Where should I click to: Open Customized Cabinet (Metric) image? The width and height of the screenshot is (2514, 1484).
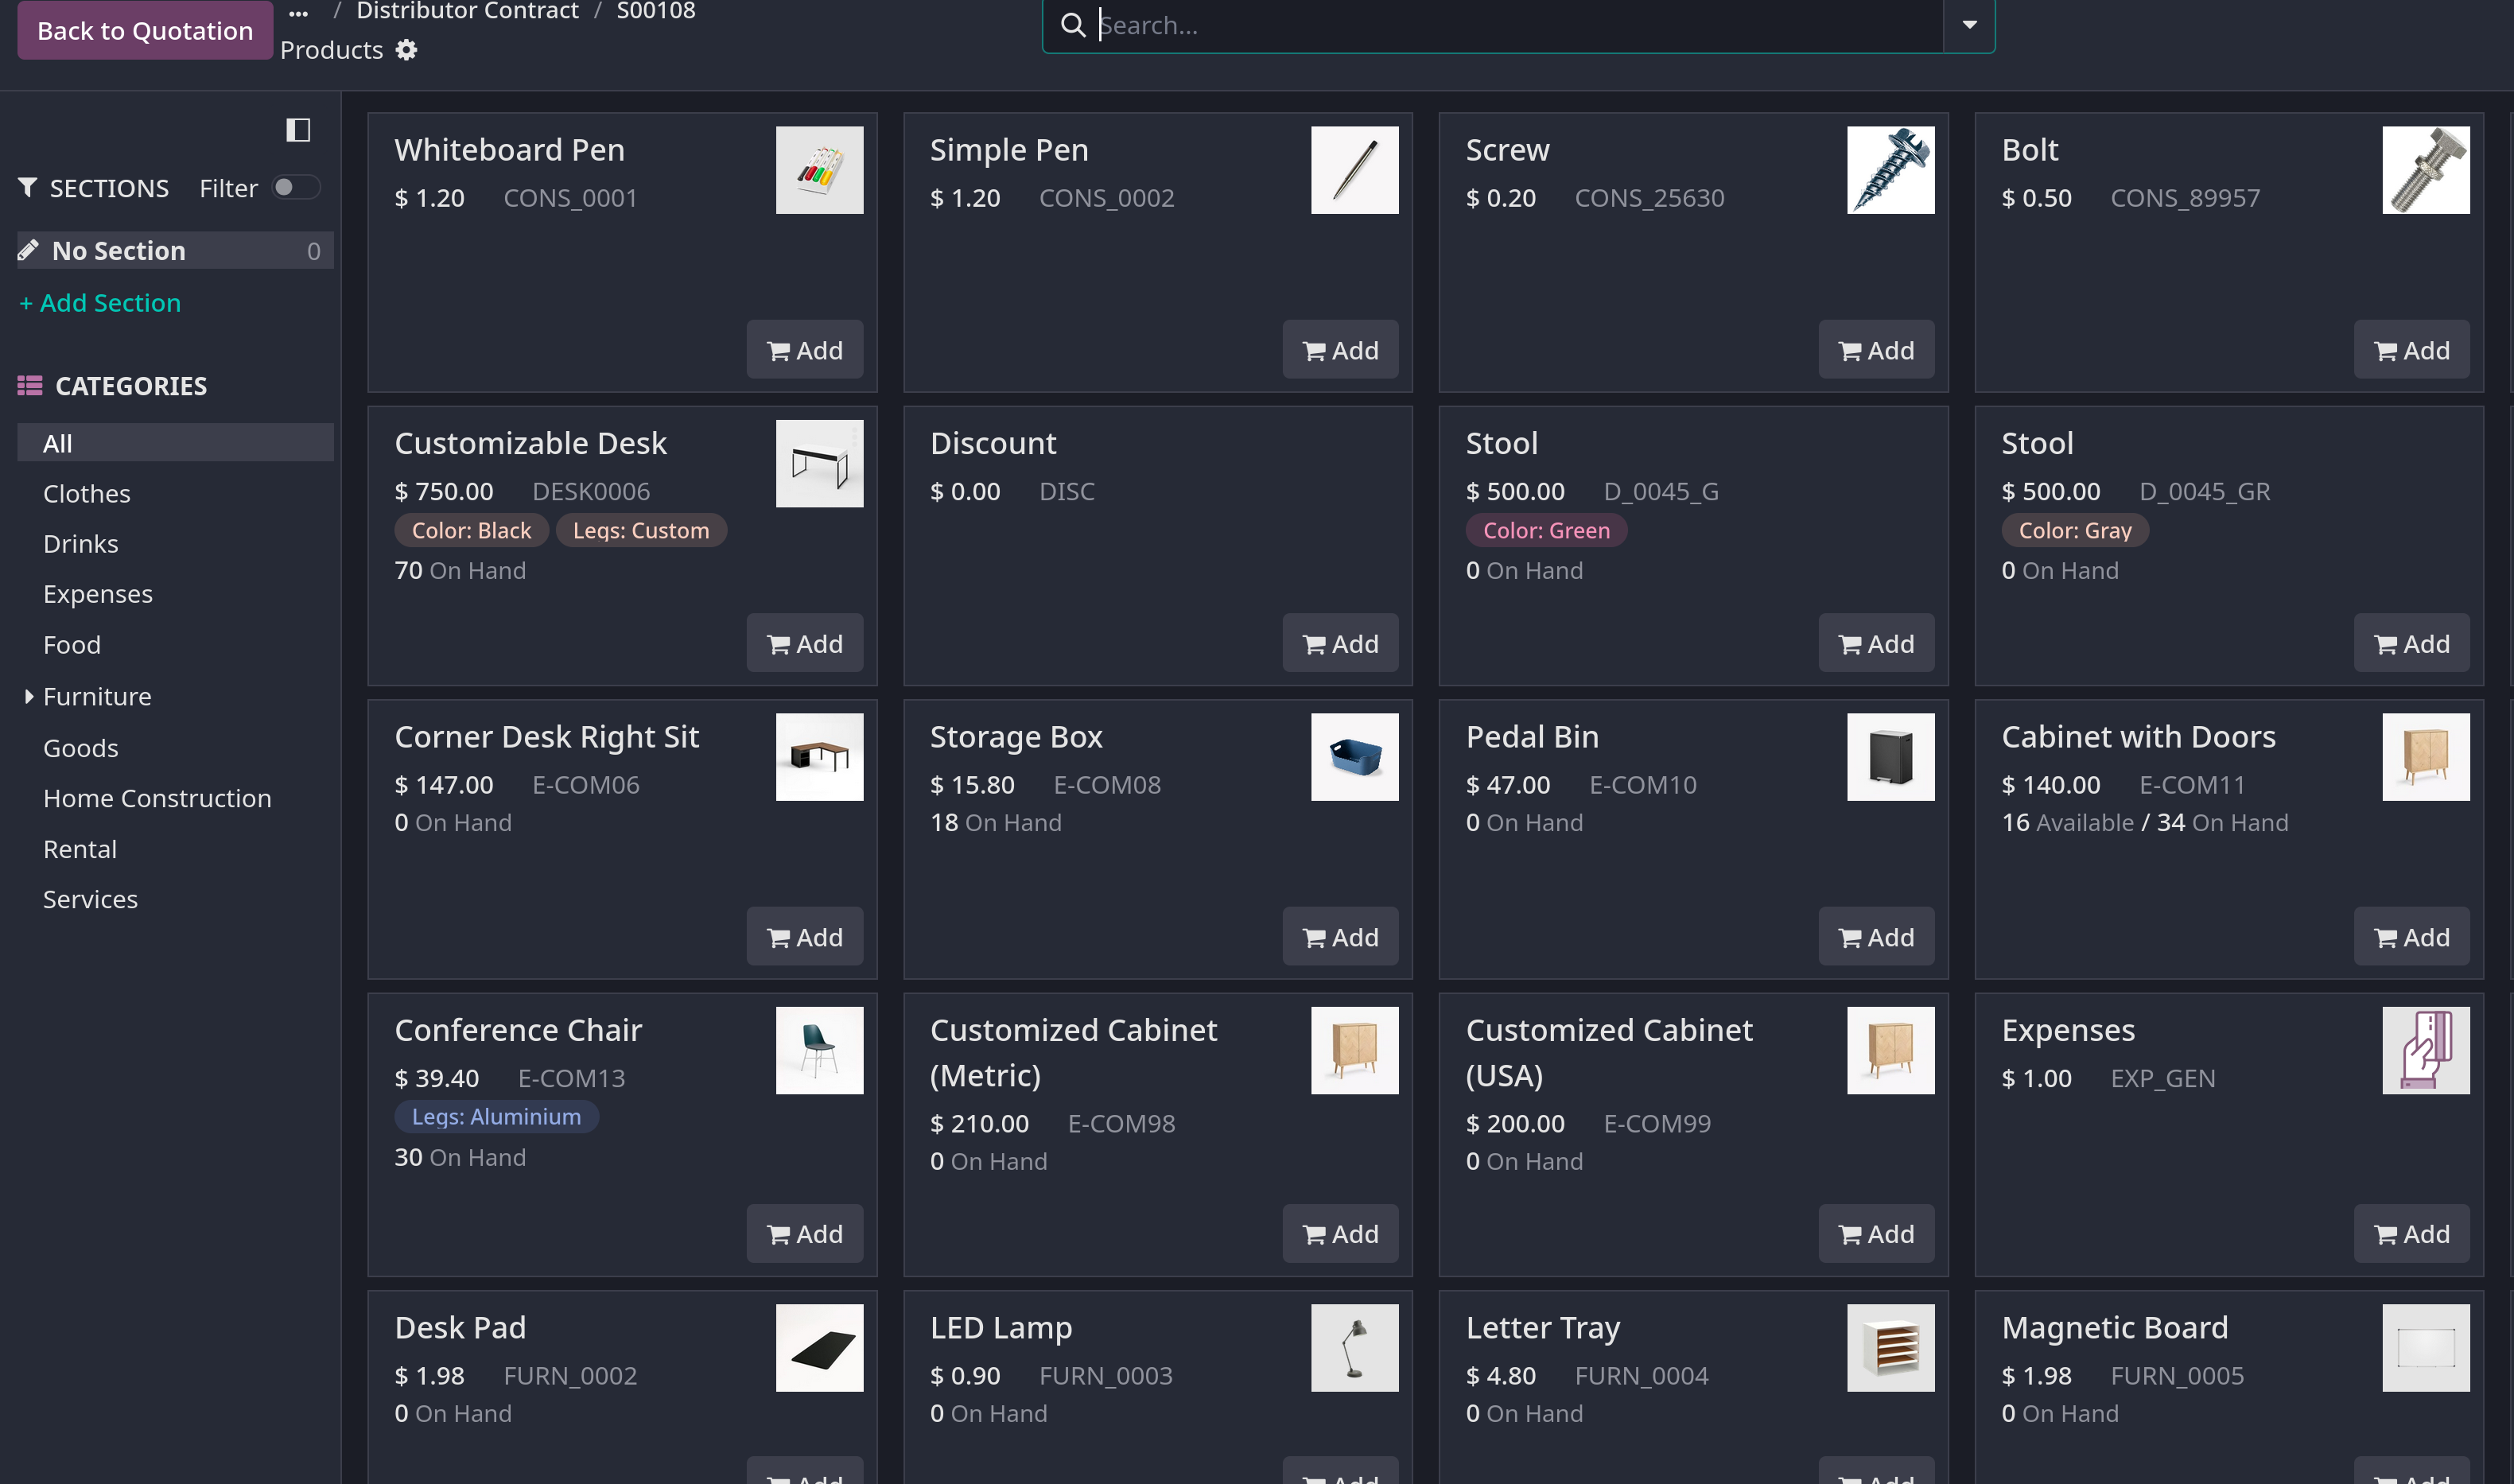coord(1354,1050)
